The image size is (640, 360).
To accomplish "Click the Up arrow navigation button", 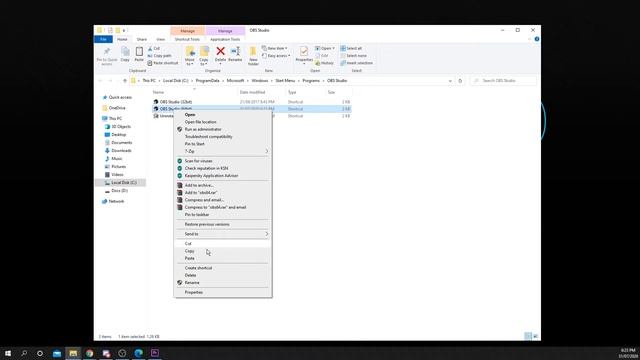I will click(125, 81).
